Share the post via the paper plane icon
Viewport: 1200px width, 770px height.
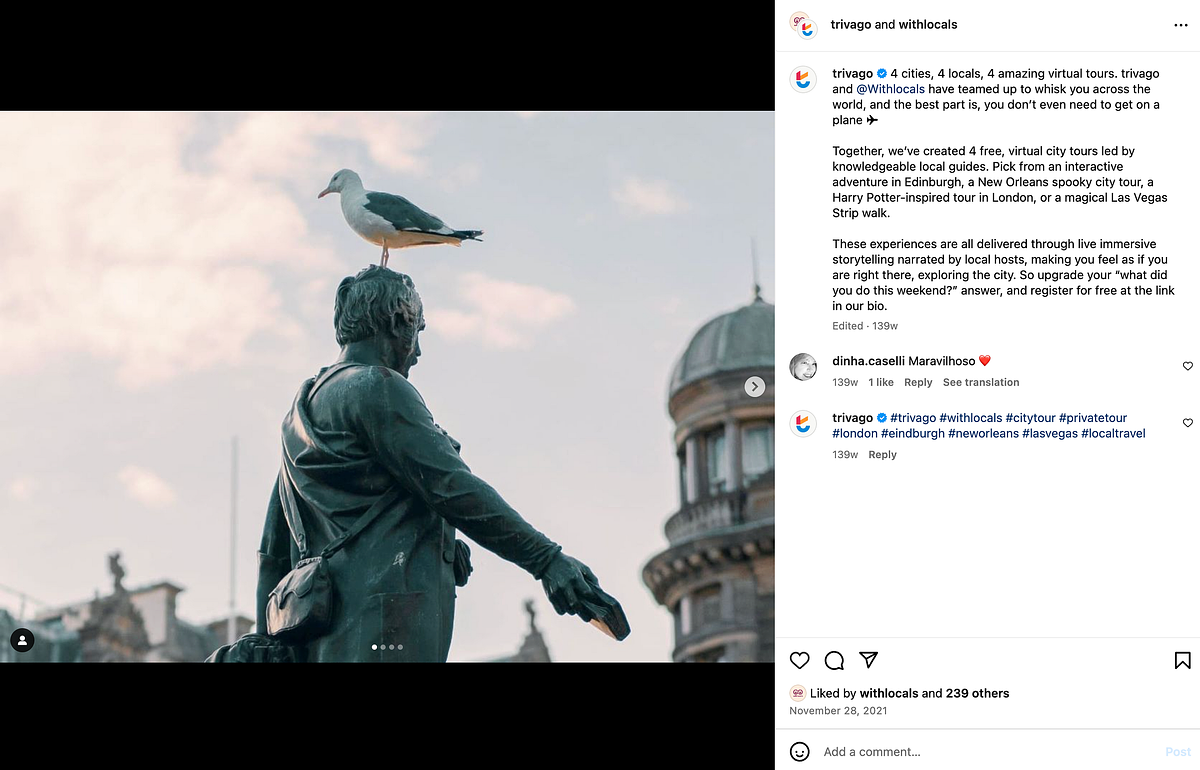[869, 660]
